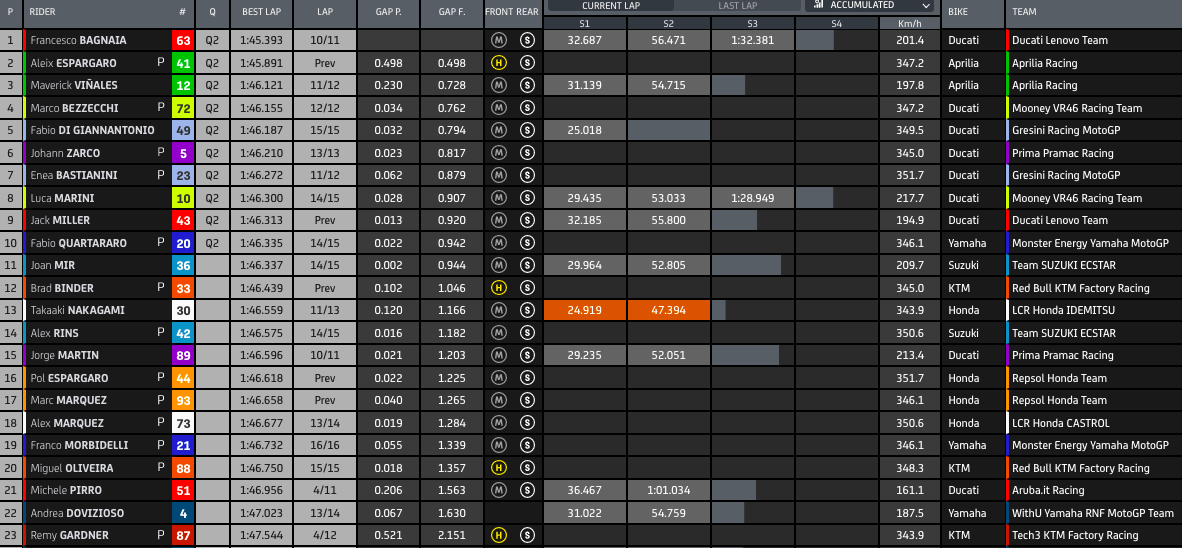1182x548 pixels.
Task: Select rider name Francesco BAGNAIA
Action: click(x=78, y=40)
